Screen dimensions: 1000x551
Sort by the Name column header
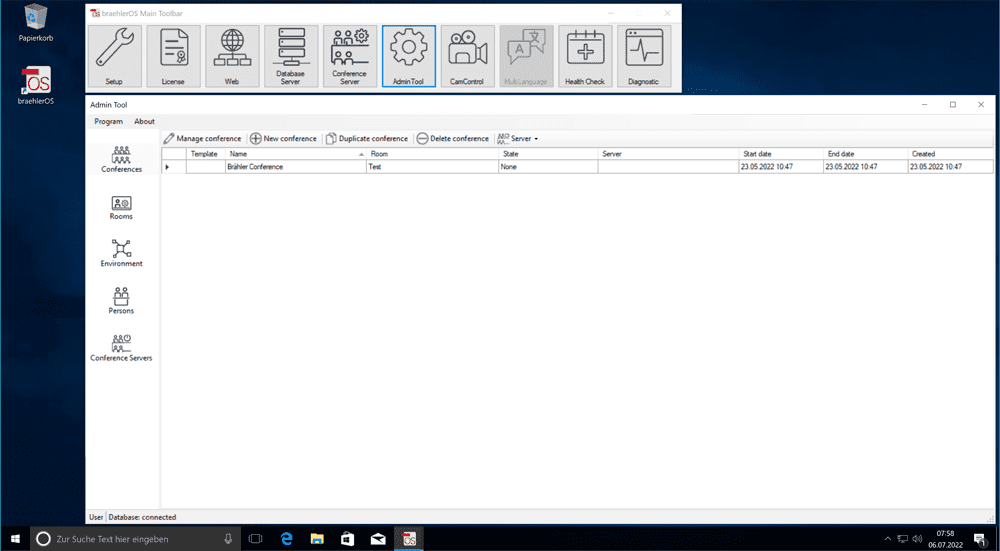295,154
